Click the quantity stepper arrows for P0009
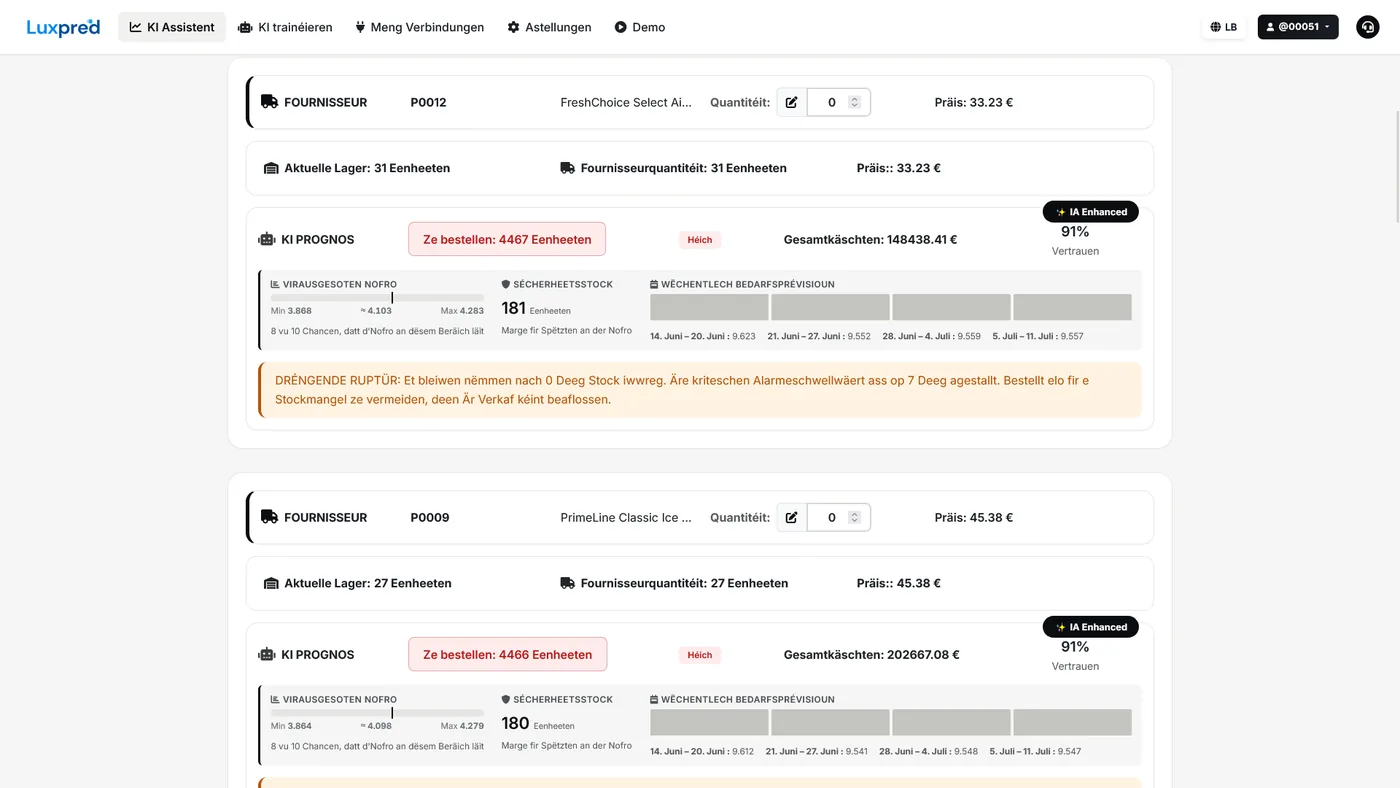The height and width of the screenshot is (788, 1400). [x=854, y=517]
